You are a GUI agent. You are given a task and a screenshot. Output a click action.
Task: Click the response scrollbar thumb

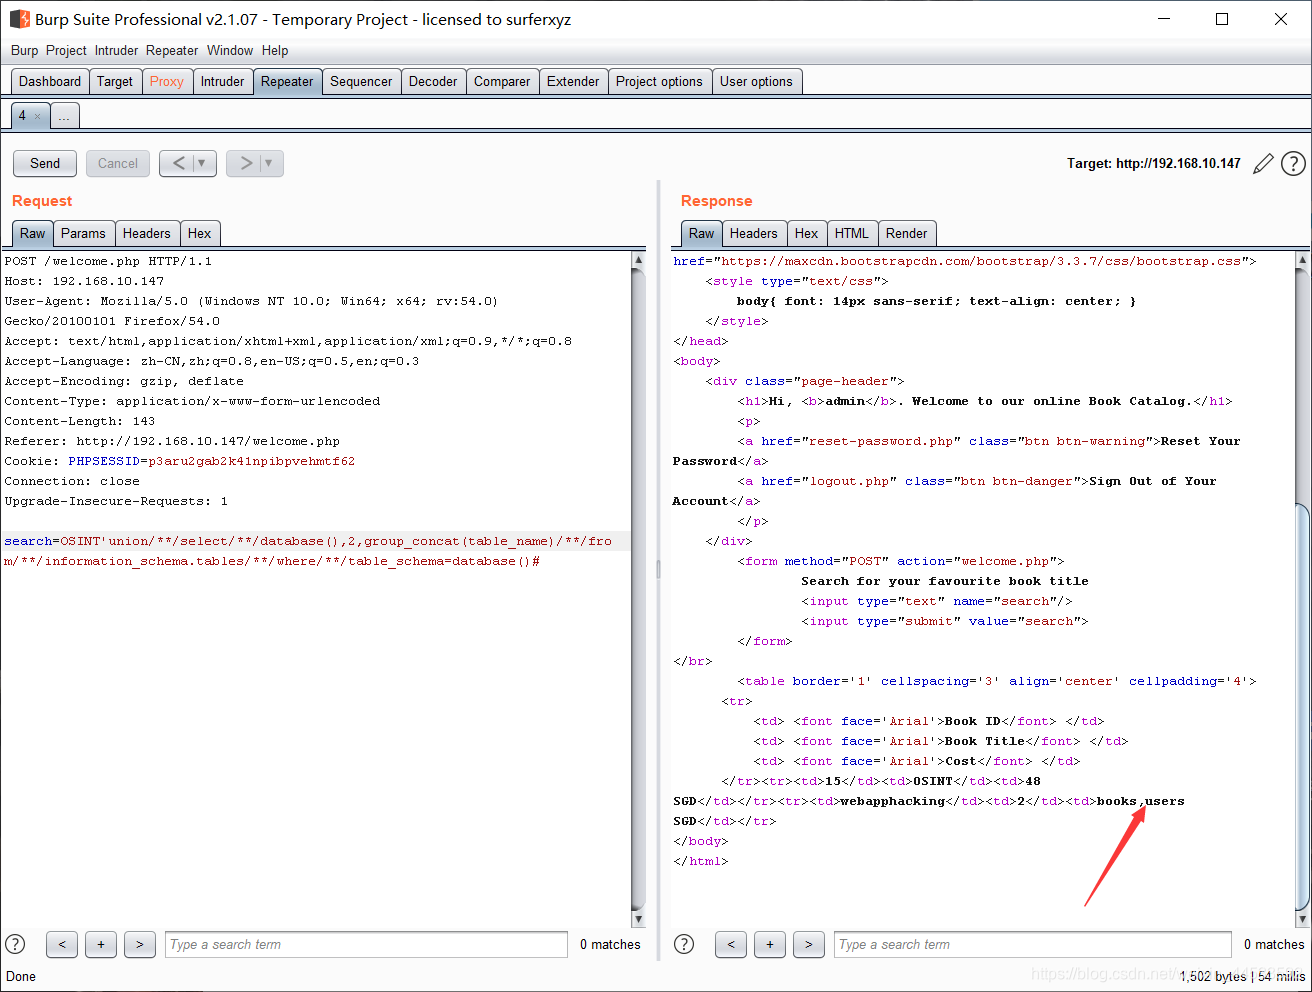point(1302,705)
